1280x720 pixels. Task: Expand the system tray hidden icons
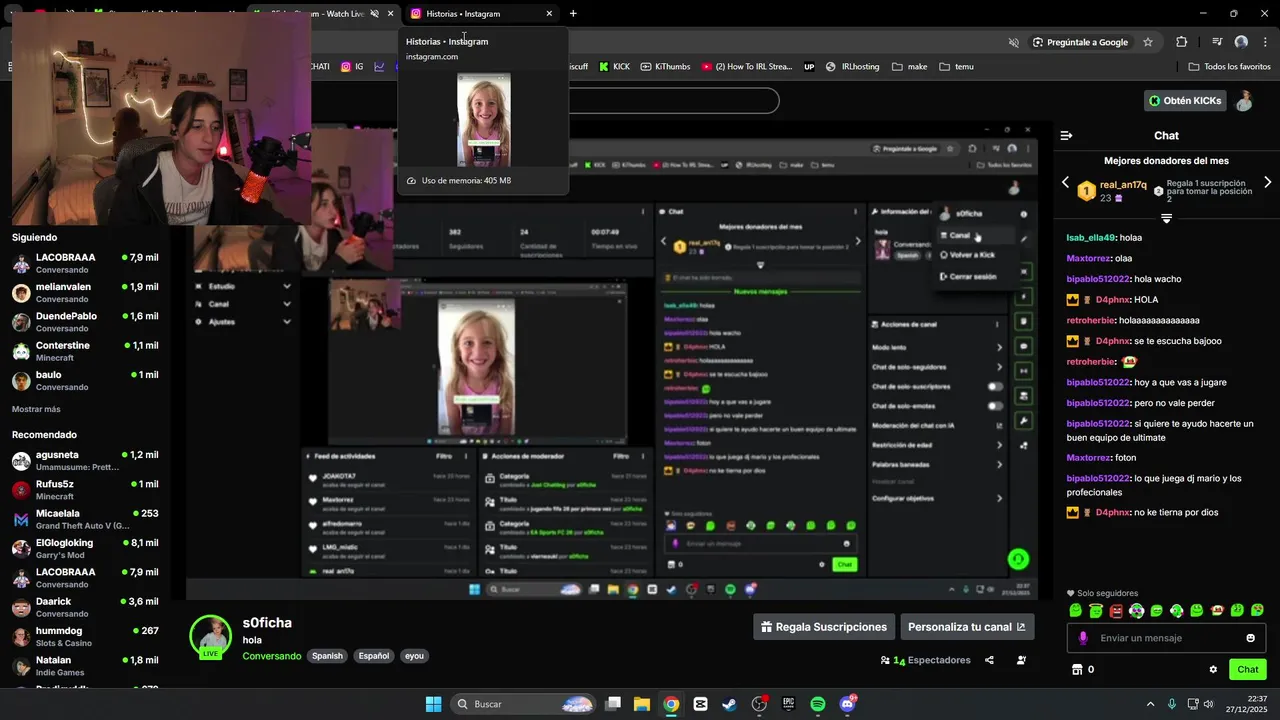point(1150,704)
